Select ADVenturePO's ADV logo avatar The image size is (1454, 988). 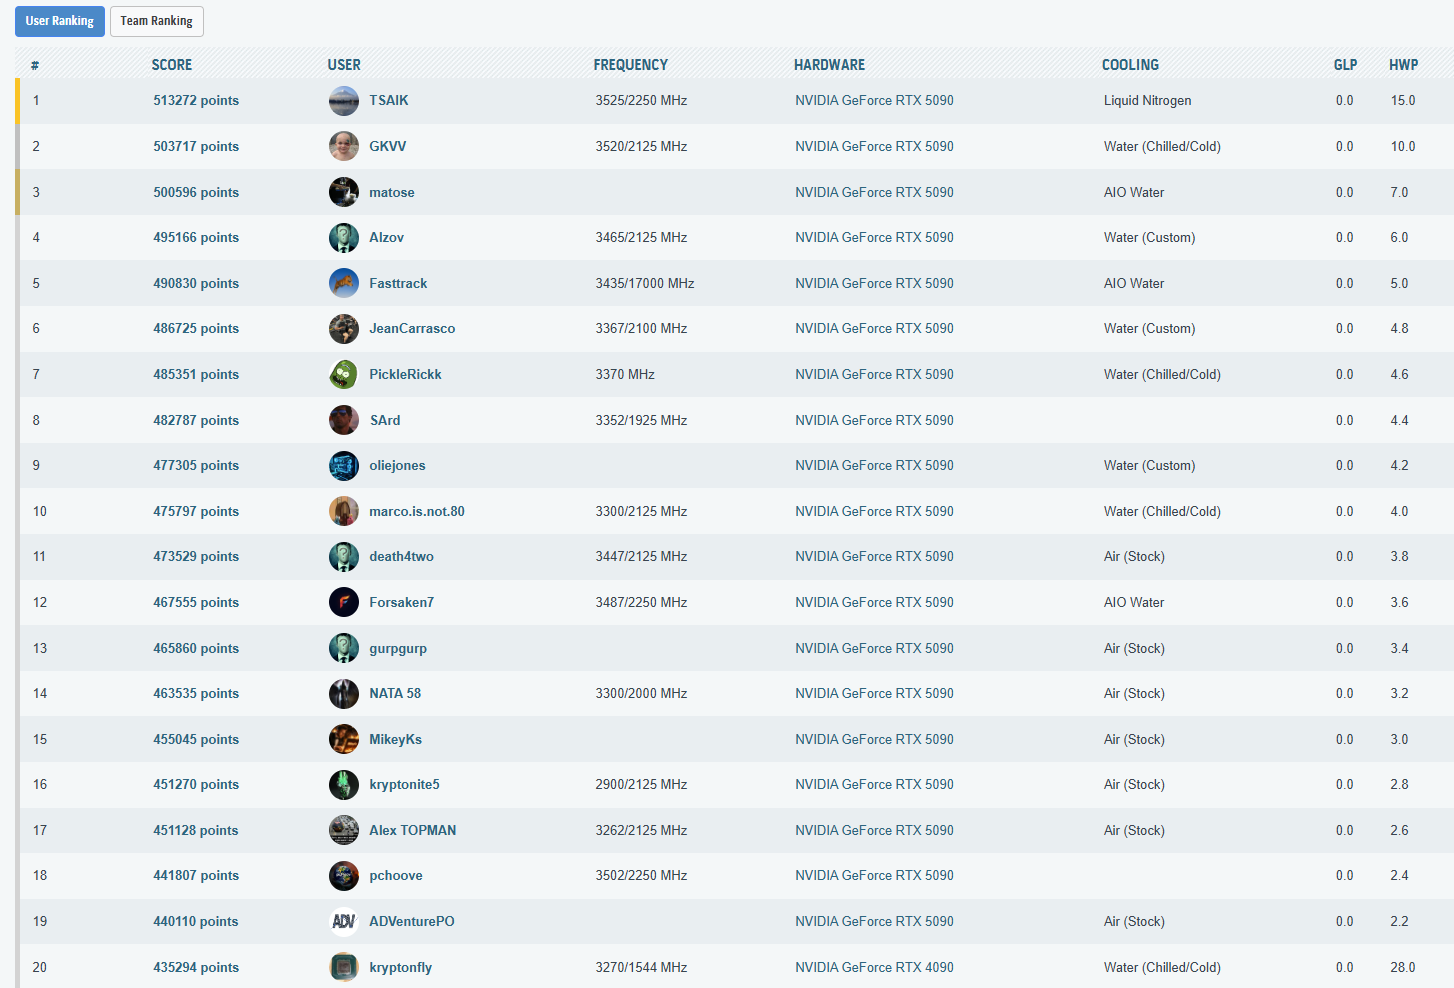coord(343,921)
